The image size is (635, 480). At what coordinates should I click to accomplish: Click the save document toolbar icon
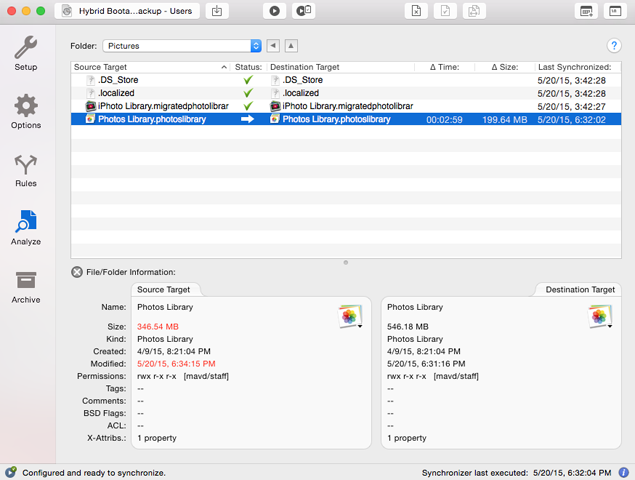coord(217,11)
